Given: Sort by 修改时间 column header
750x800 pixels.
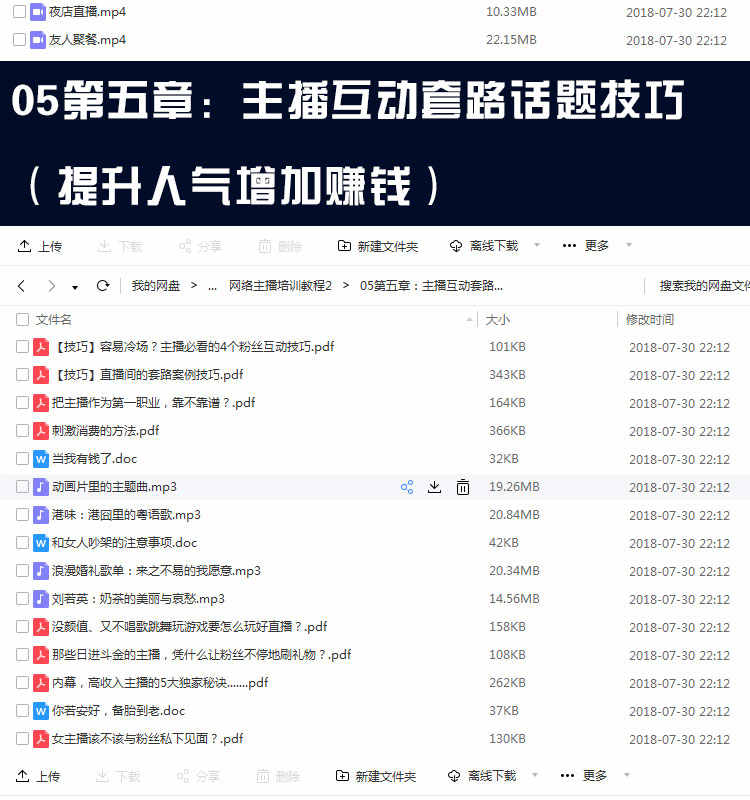Looking at the screenshot, I should tap(649, 320).
